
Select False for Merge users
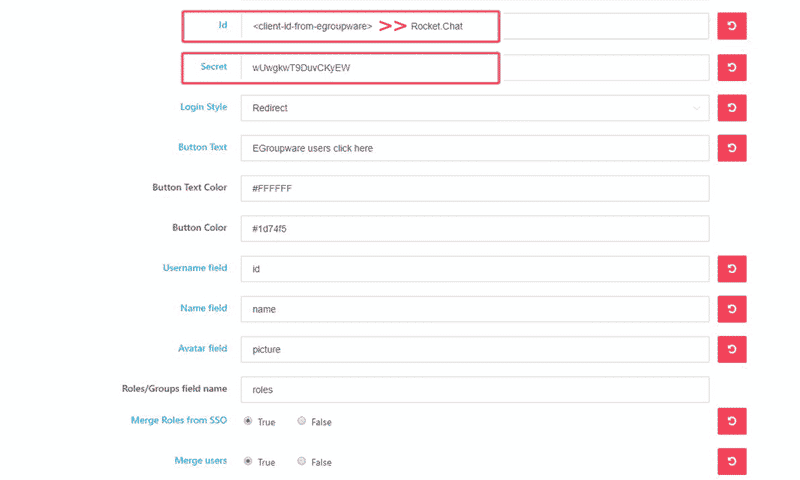(x=302, y=461)
